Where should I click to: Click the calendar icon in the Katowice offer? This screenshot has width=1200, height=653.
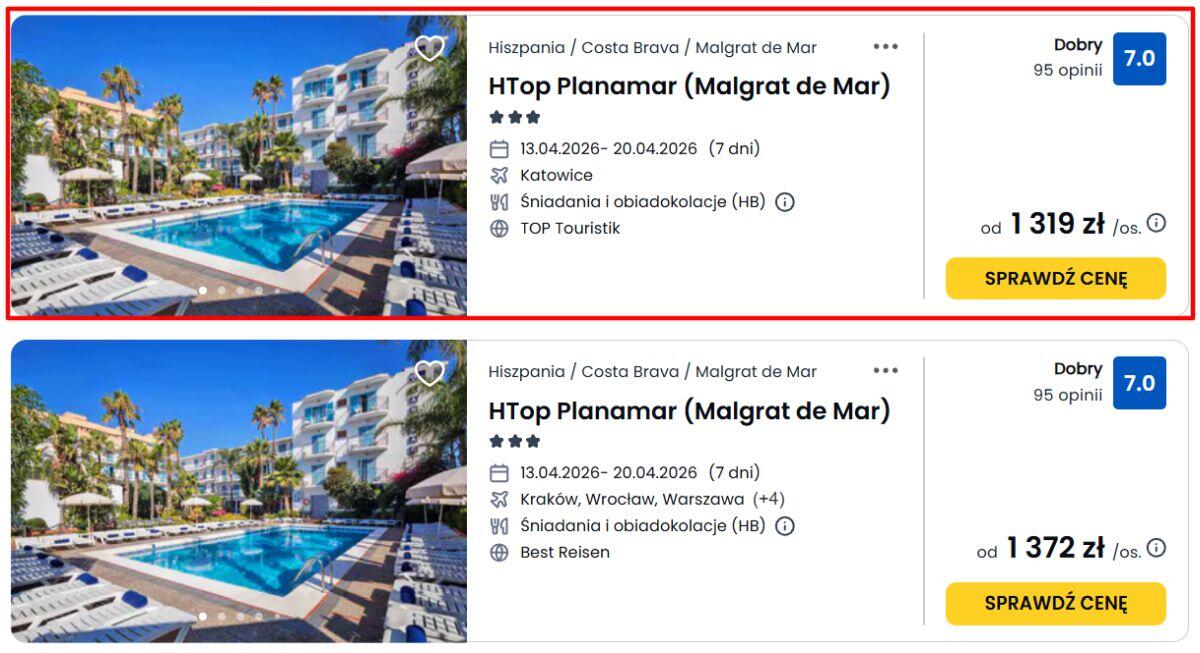499,150
